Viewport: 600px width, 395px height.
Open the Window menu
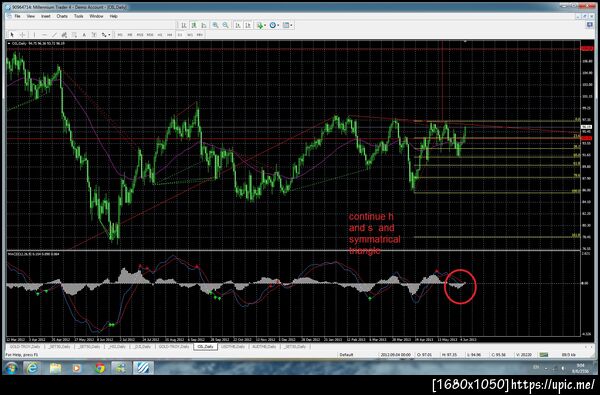[96, 16]
